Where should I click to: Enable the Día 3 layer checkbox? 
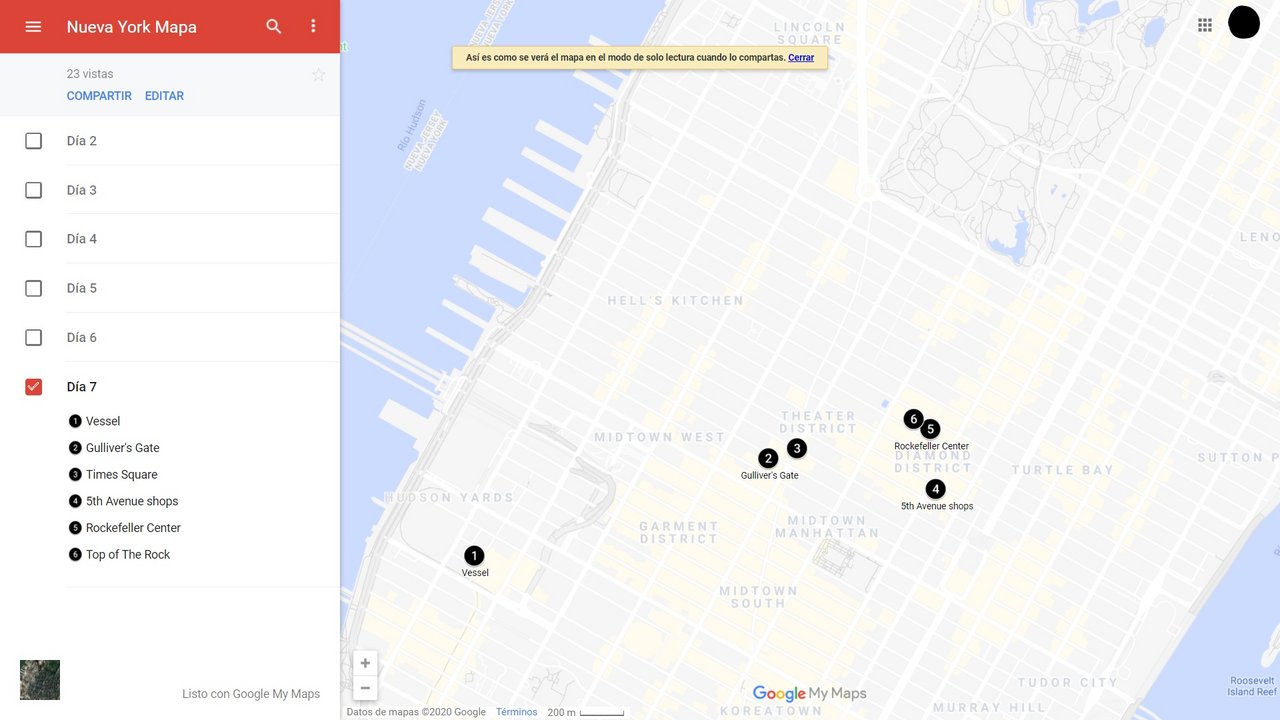(33, 190)
